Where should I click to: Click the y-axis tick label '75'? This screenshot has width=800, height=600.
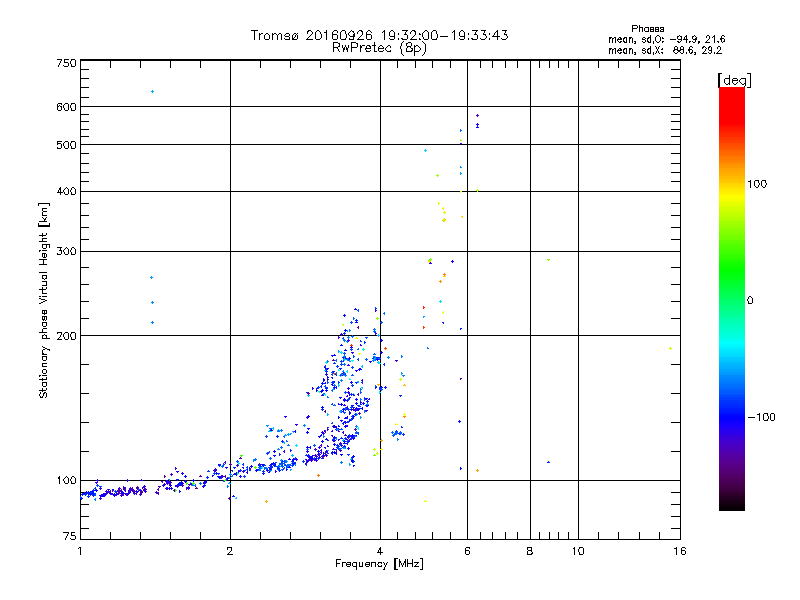[x=70, y=536]
